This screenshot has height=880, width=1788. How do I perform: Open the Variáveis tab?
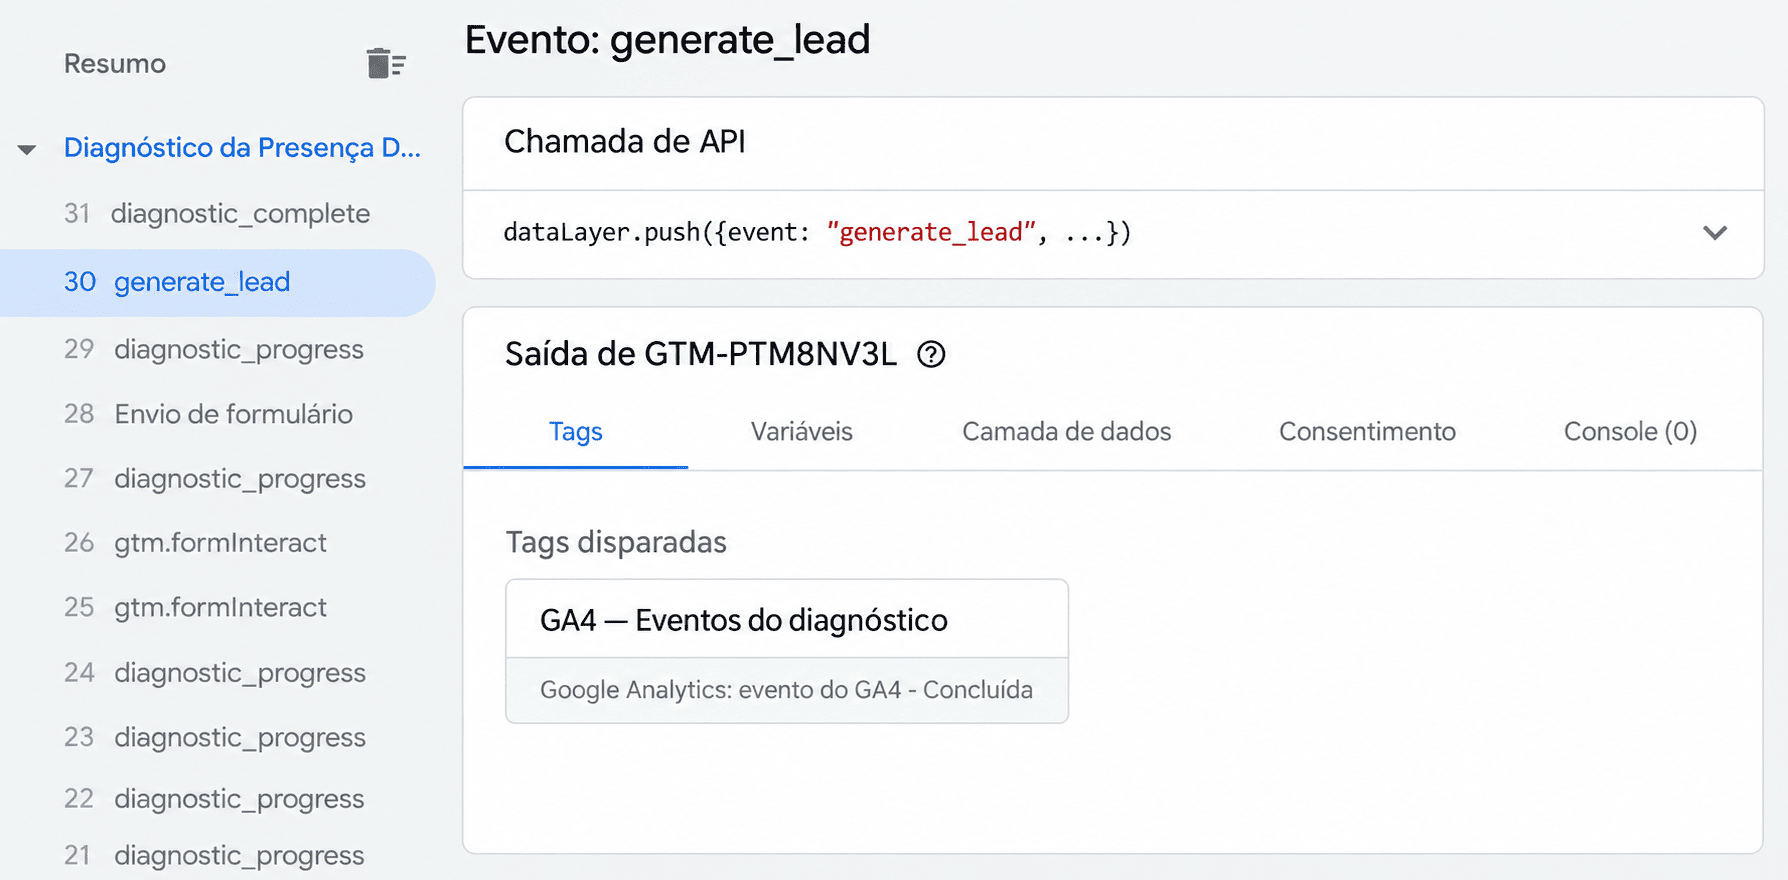[802, 431]
